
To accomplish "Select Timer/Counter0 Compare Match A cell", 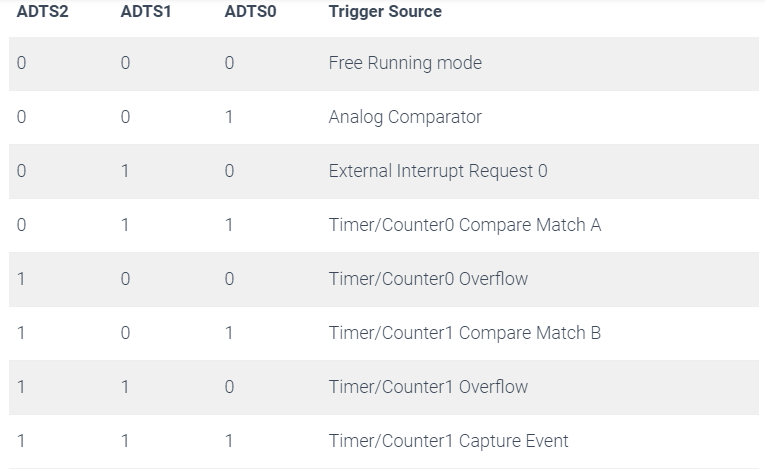I will tap(464, 225).
